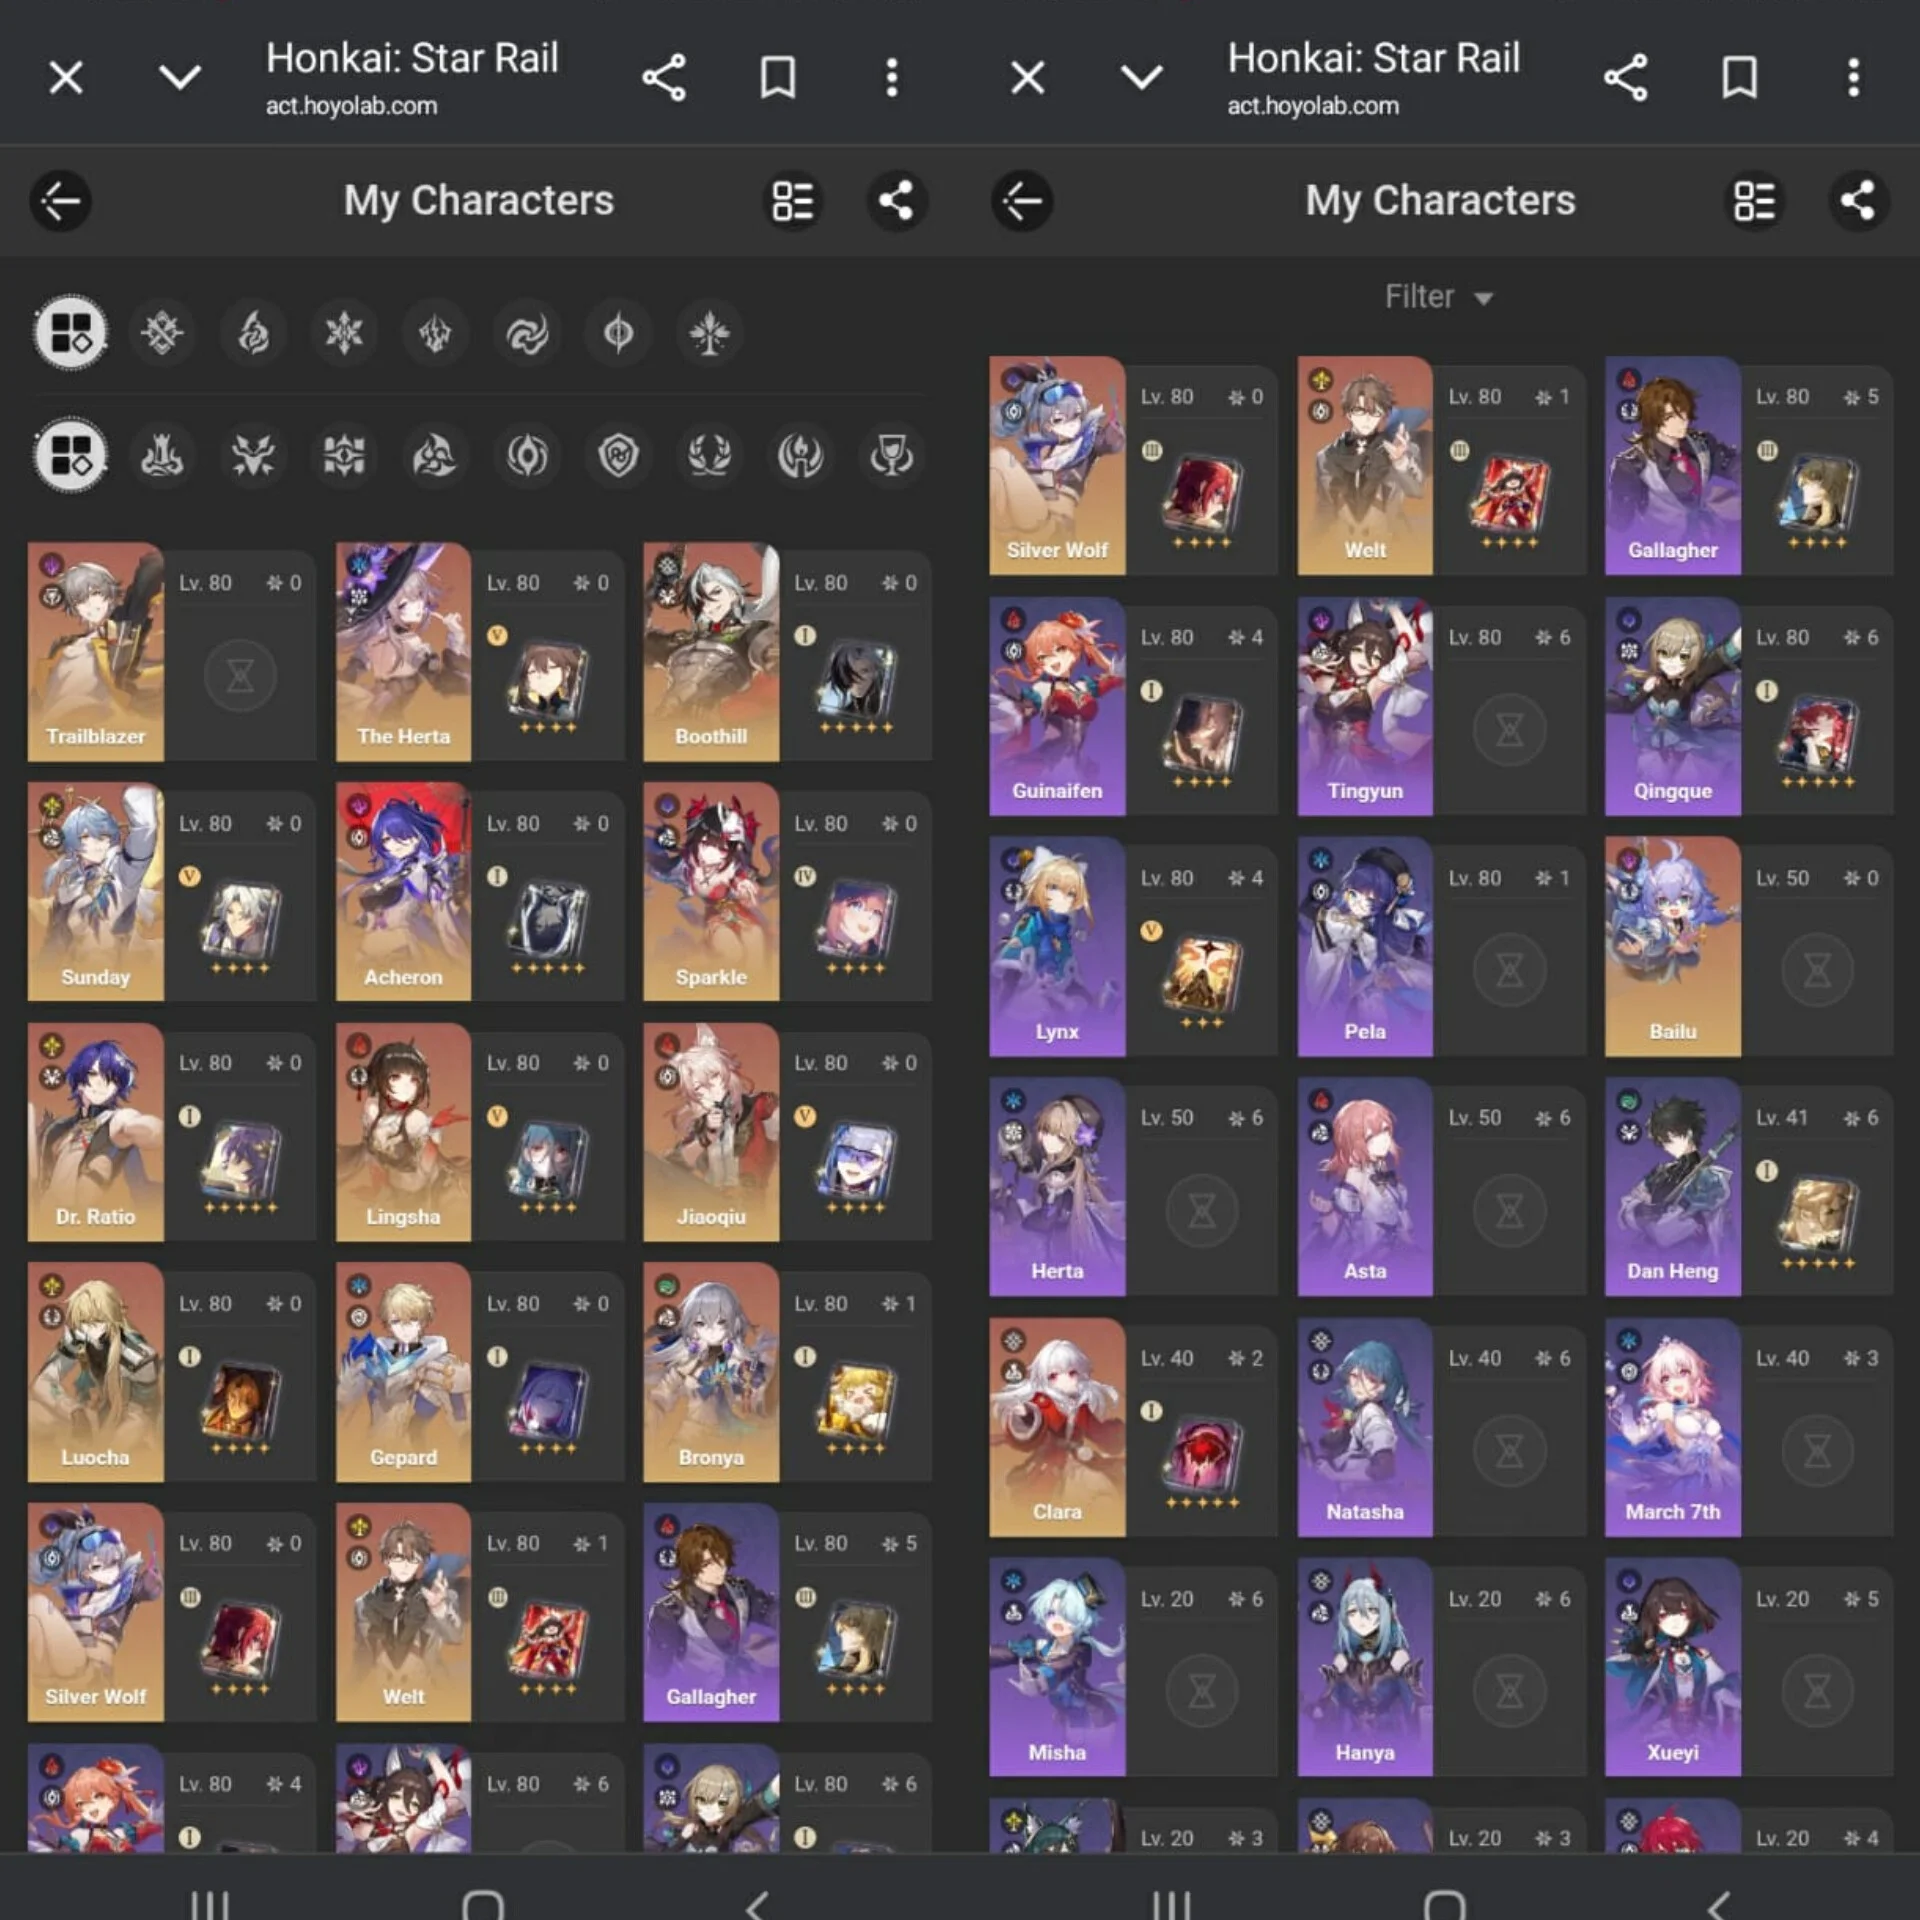Select the March 7th character card
The image size is (1920, 1920).
pyautogui.click(x=1750, y=1428)
